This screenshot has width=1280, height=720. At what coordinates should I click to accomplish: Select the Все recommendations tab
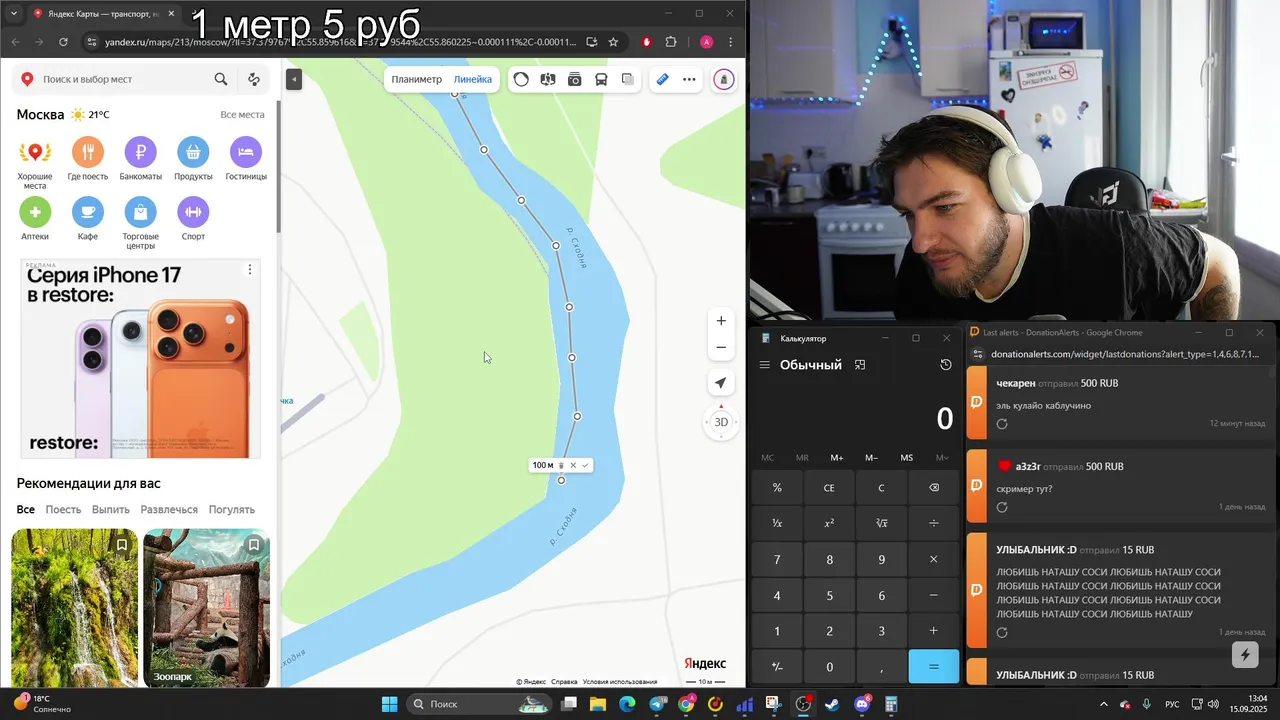point(25,509)
